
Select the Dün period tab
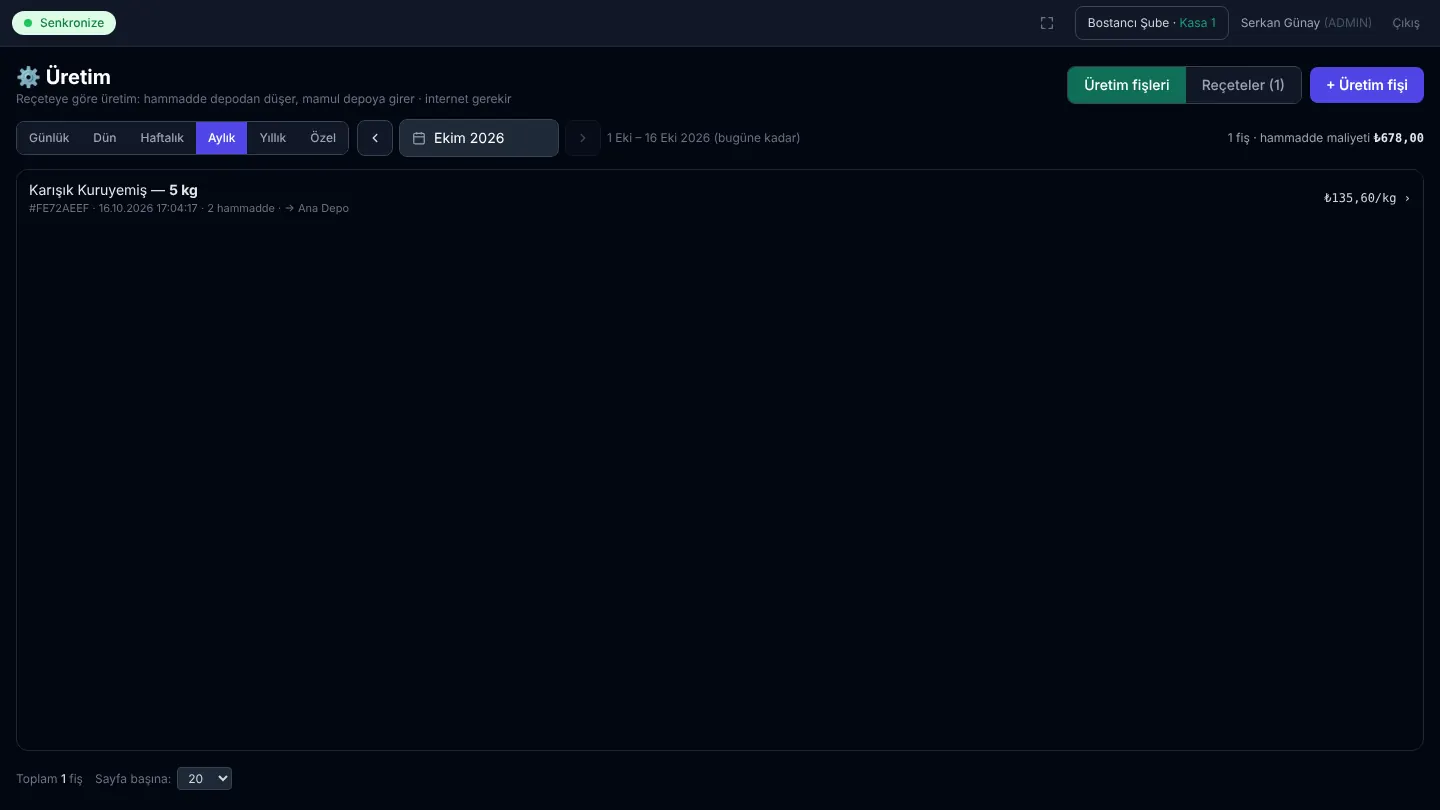tap(105, 138)
